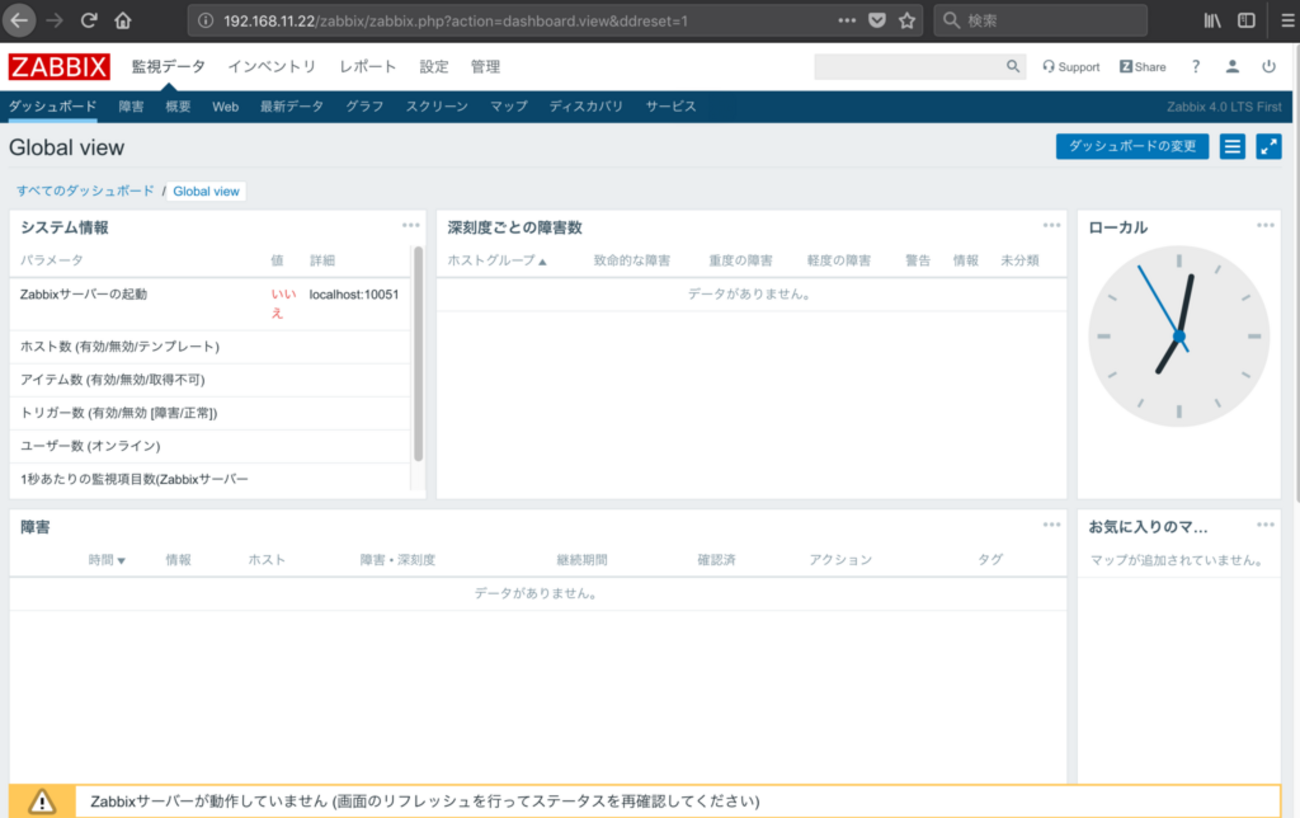Image resolution: width=1300 pixels, height=818 pixels.
Task: Open 深刻度ごとの障害数 widget options menu
Action: 1051,226
